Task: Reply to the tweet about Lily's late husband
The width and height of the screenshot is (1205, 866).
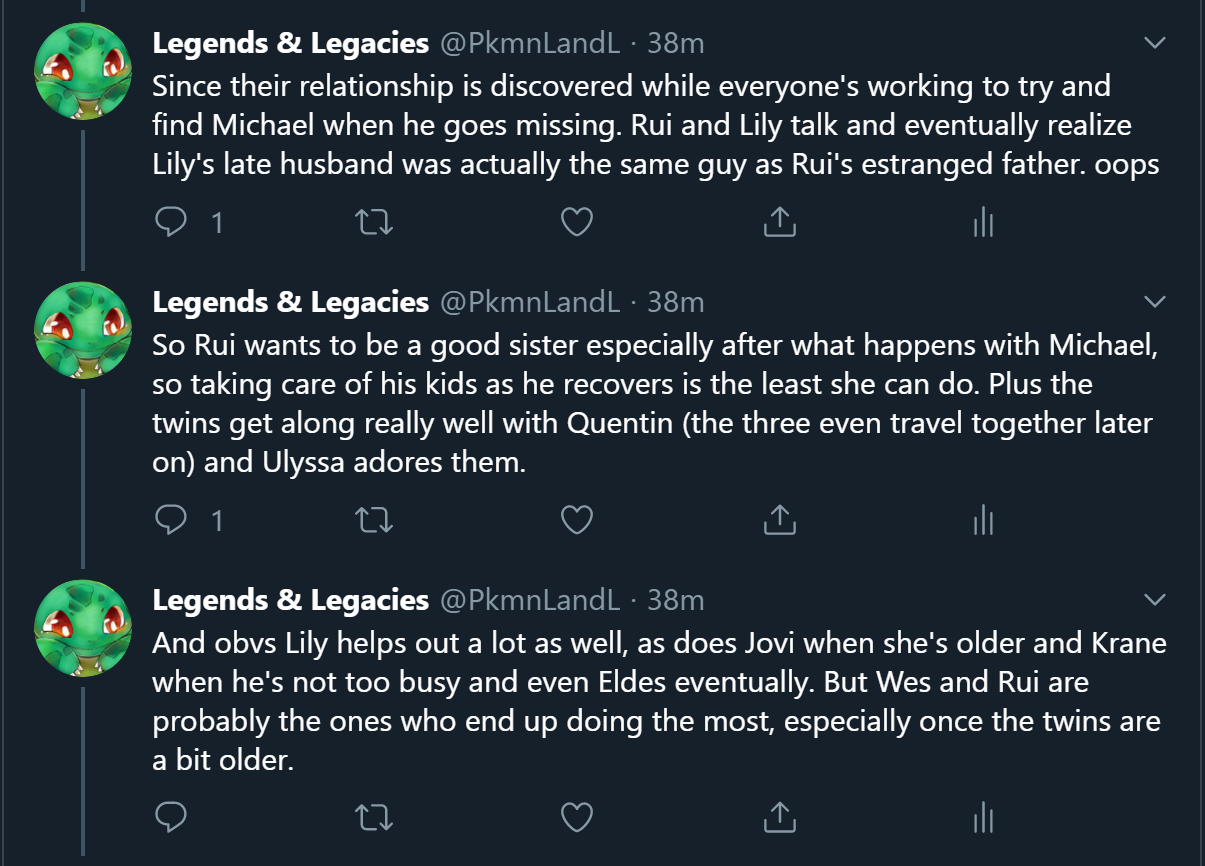Action: tap(172, 222)
